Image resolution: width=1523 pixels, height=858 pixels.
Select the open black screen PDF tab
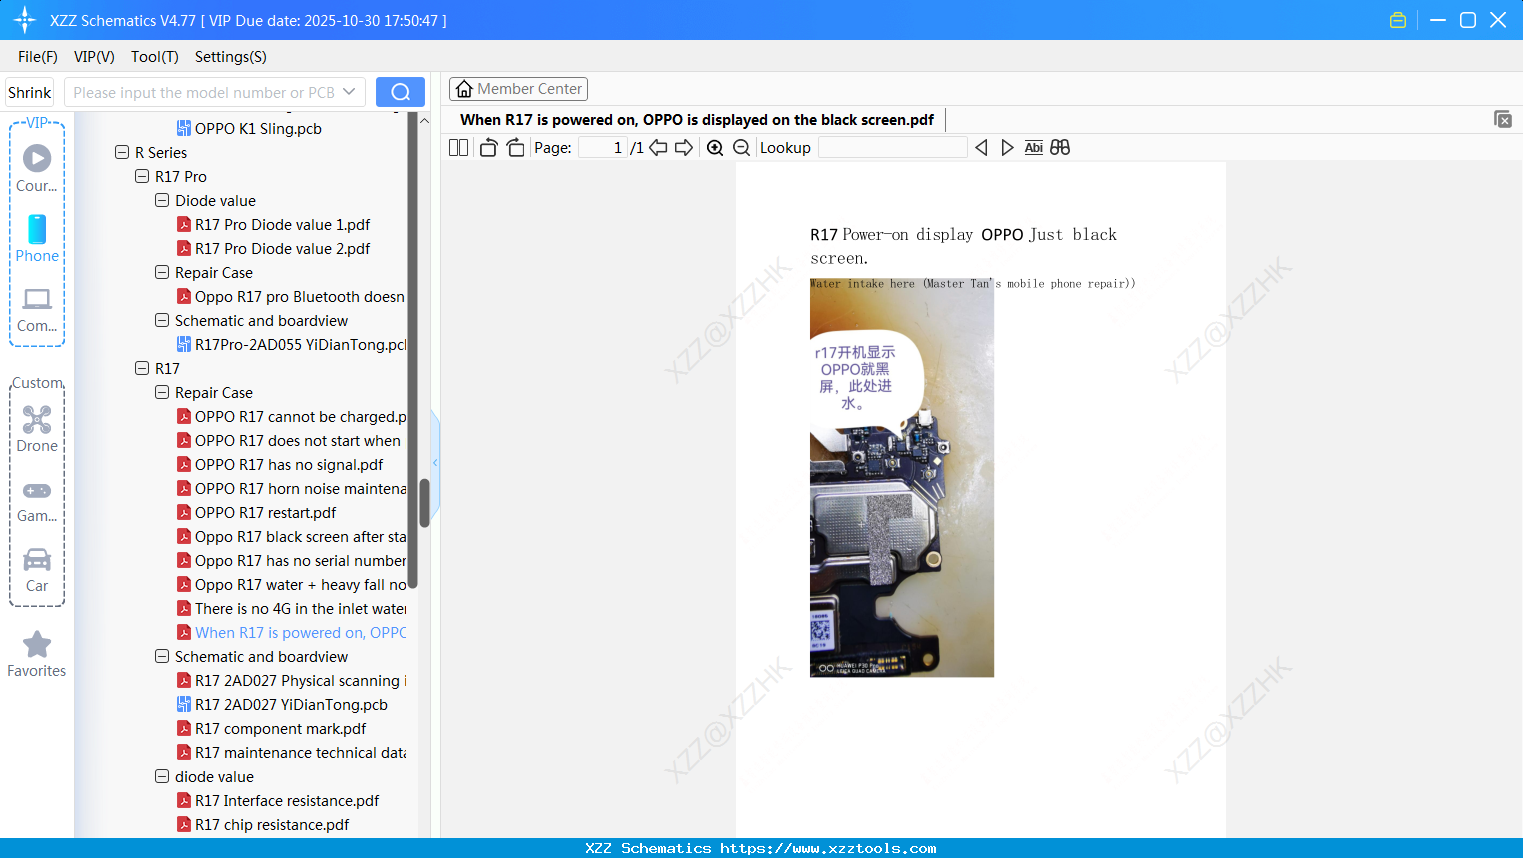click(697, 120)
